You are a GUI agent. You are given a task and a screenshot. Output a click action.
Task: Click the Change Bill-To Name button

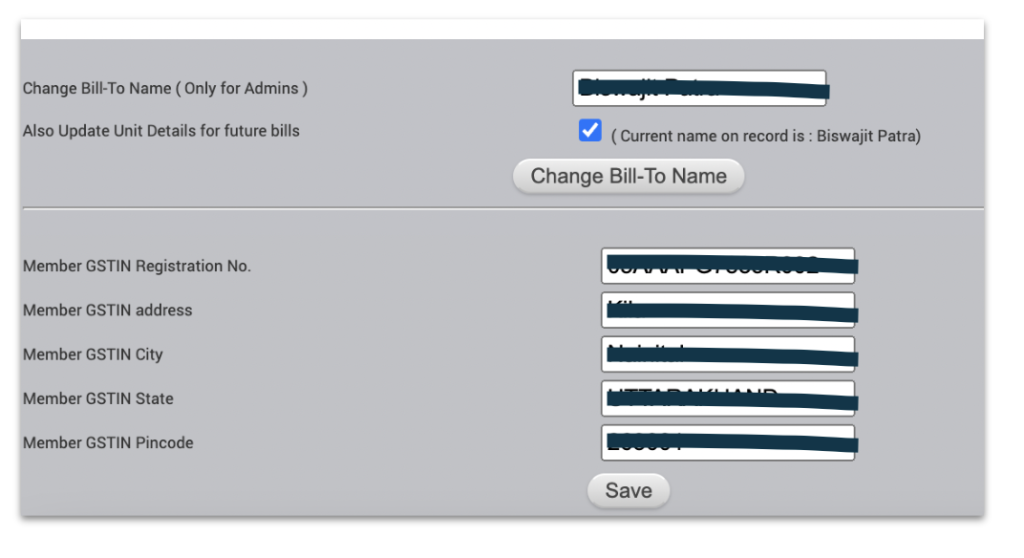tap(628, 176)
